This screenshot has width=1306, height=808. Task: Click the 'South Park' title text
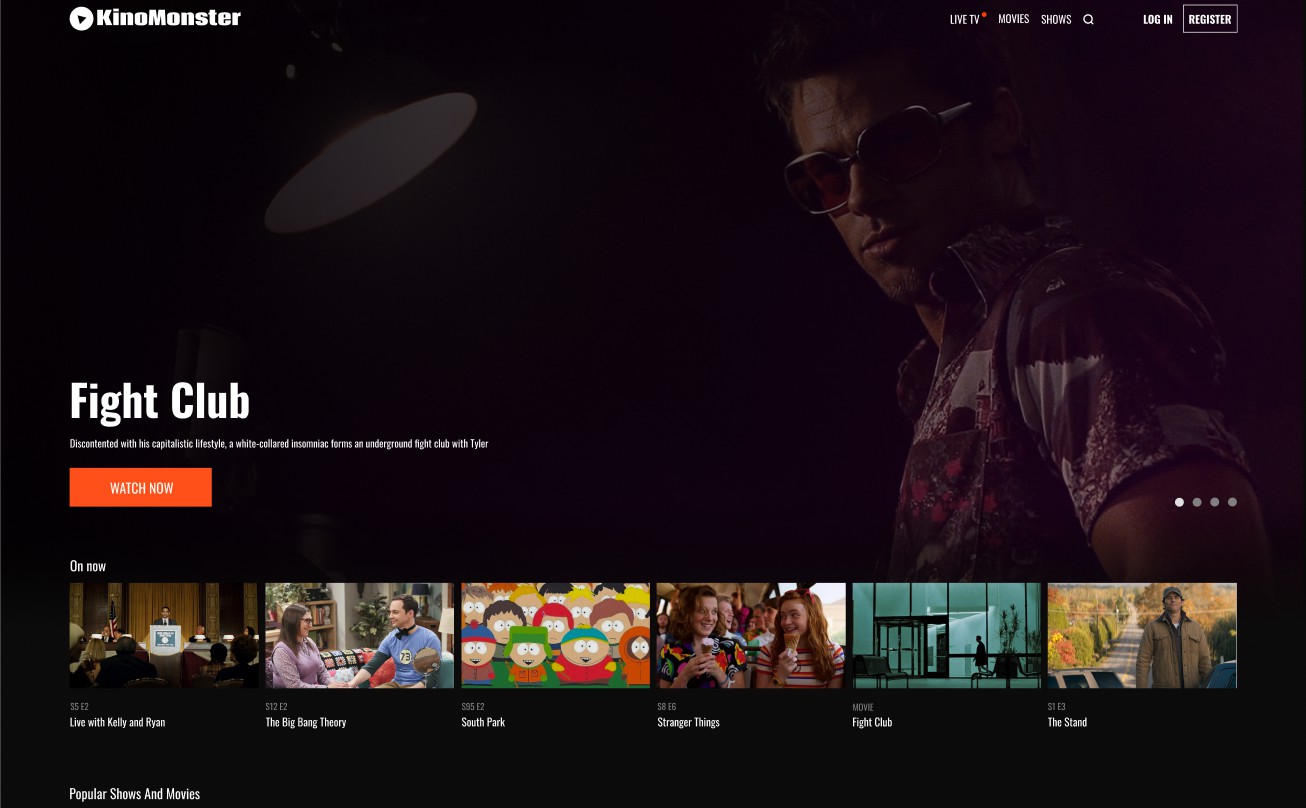tap(483, 722)
